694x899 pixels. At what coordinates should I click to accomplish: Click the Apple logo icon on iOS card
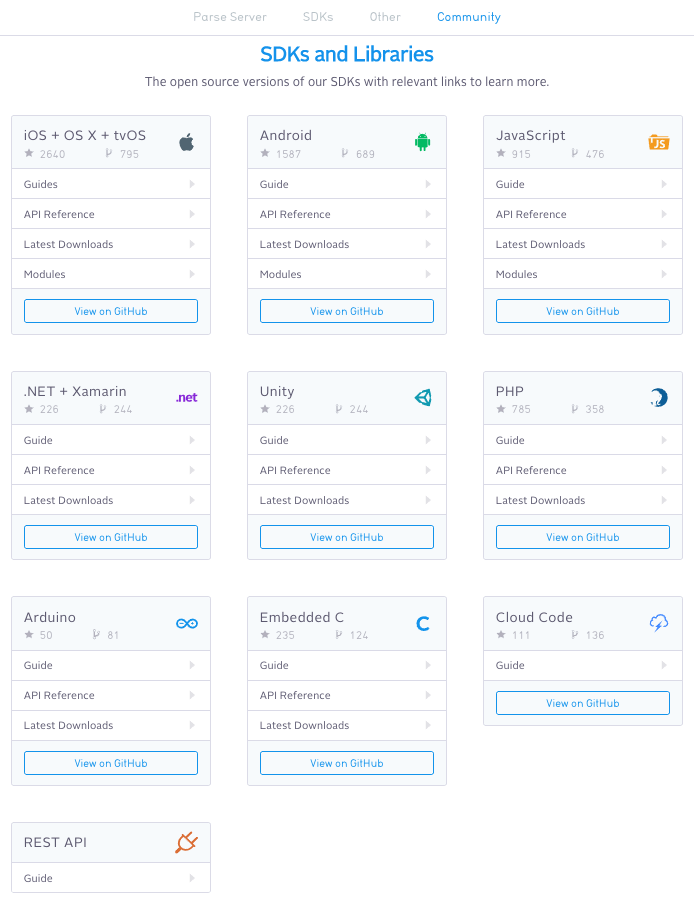[x=186, y=142]
